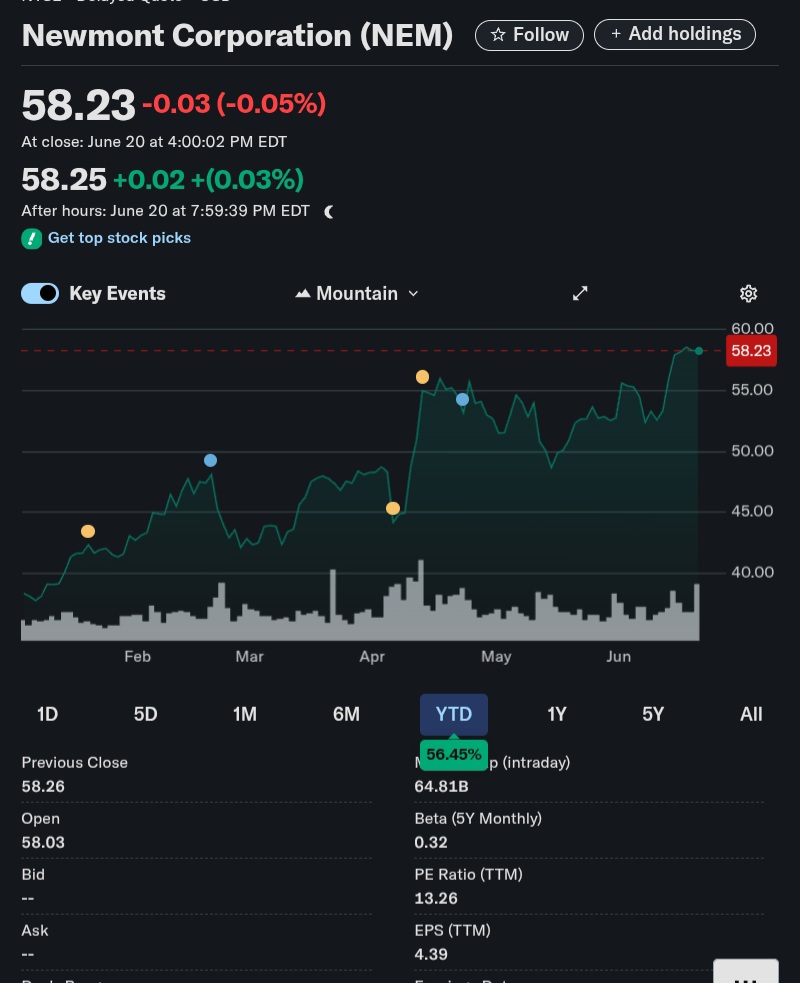Click the closing price 58.23
The width and height of the screenshot is (800, 983).
[x=78, y=105]
